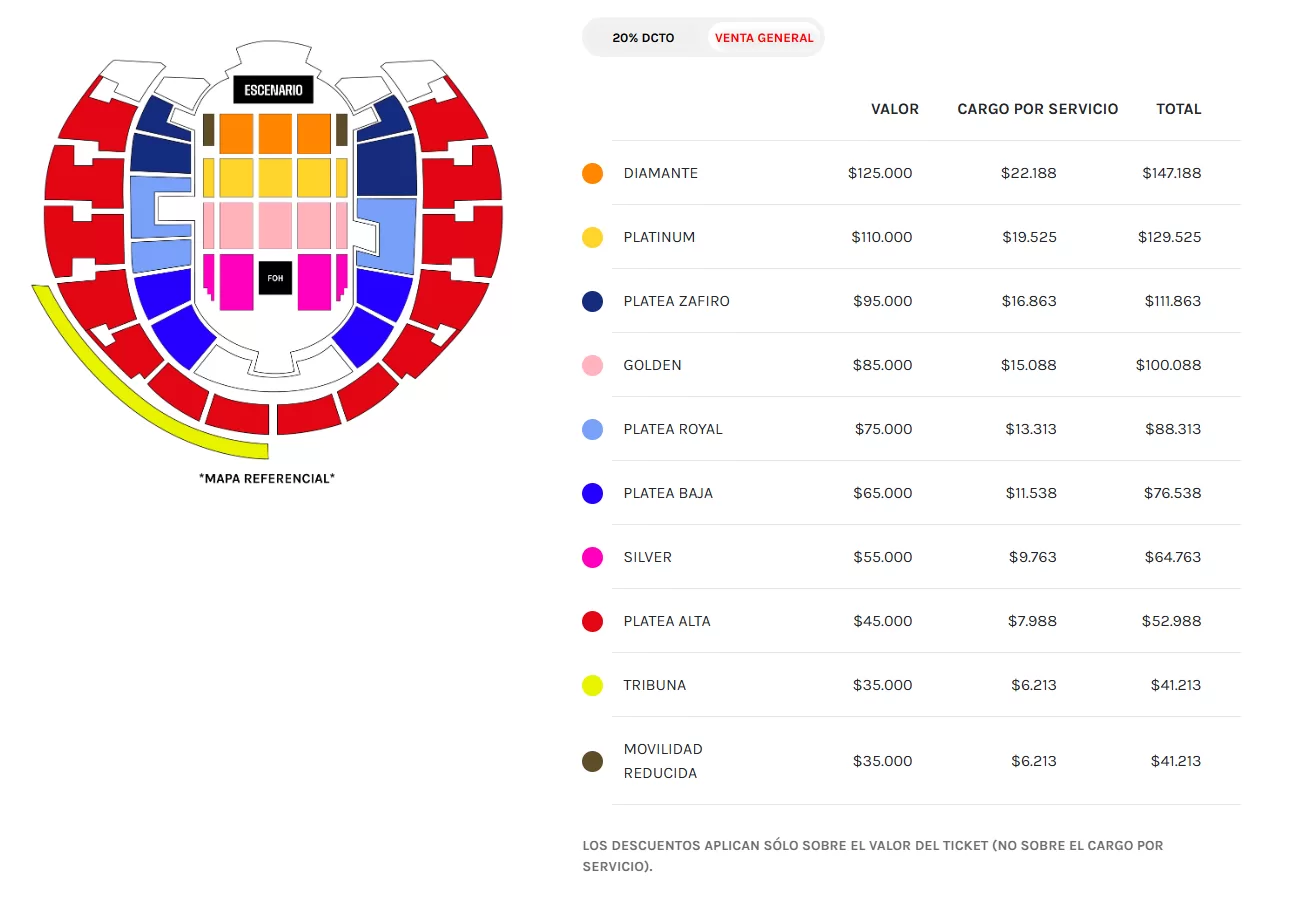Click the pink Golden color dot
Viewport: 1307px width, 908px height.
click(x=592, y=365)
